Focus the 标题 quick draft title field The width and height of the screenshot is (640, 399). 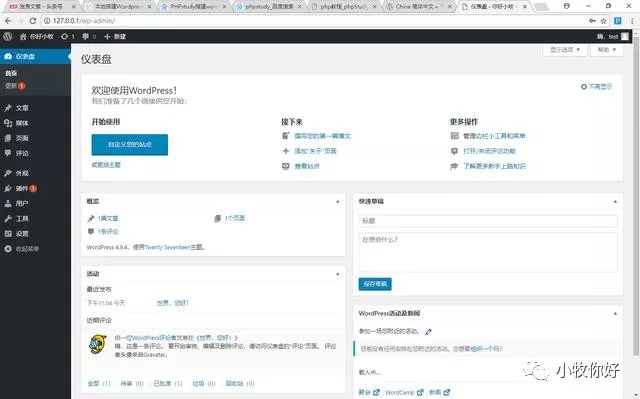(488, 221)
